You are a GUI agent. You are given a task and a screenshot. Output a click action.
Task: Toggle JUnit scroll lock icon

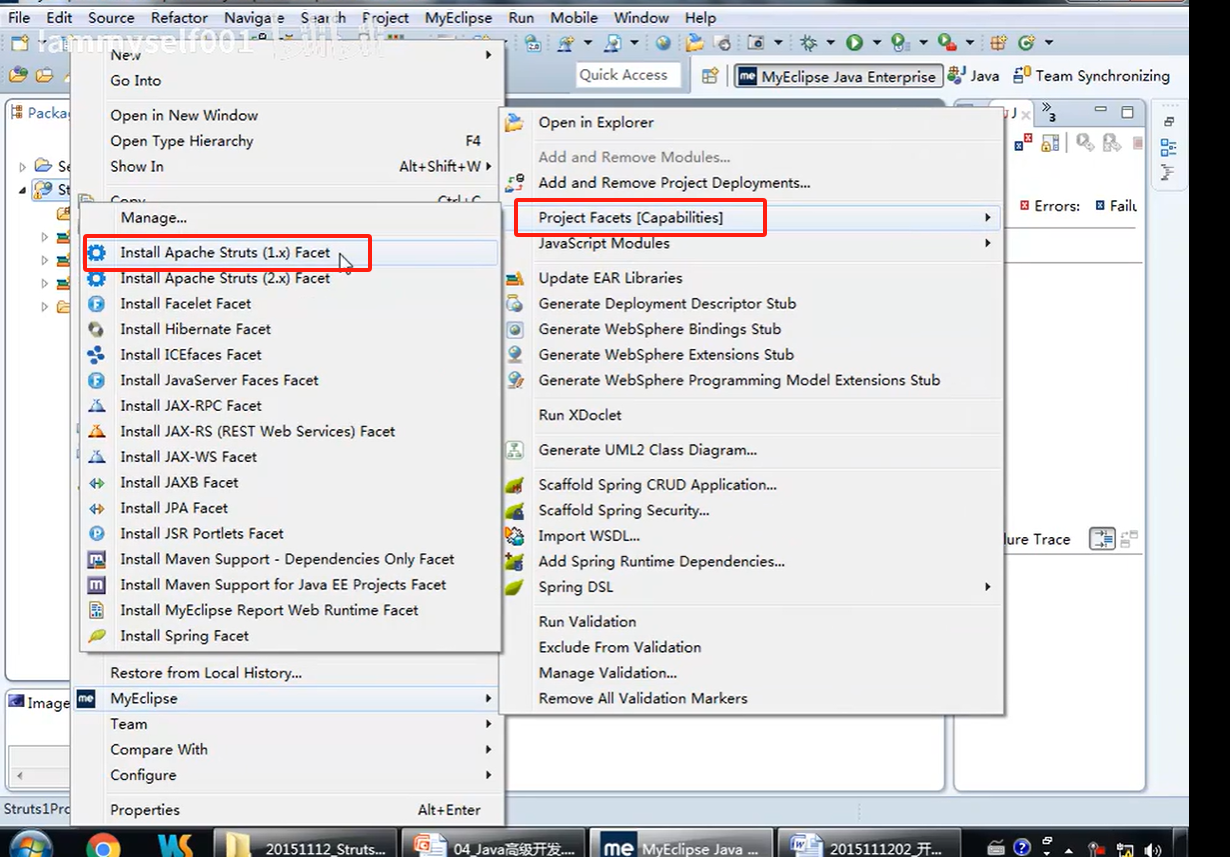(x=1050, y=144)
